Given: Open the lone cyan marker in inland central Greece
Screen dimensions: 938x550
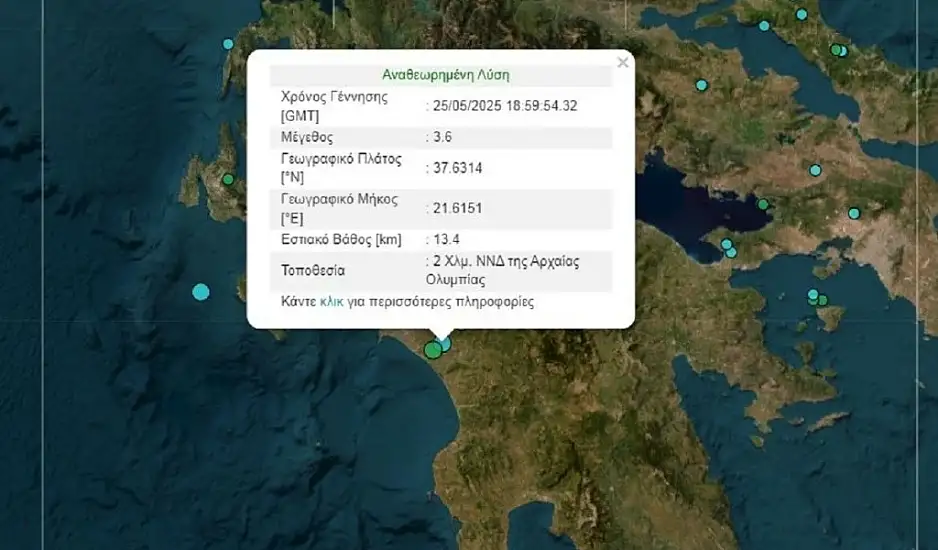Looking at the screenshot, I should pyautogui.click(x=702, y=85).
